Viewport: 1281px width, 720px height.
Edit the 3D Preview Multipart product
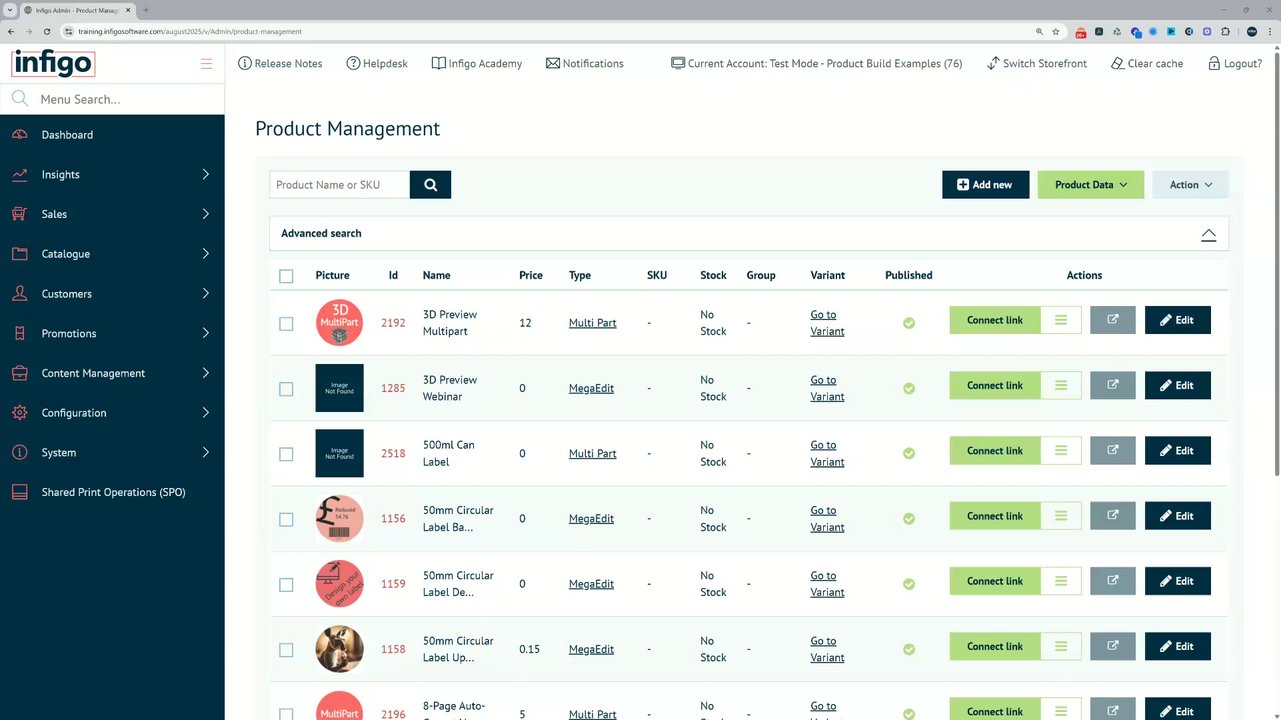[1177, 320]
